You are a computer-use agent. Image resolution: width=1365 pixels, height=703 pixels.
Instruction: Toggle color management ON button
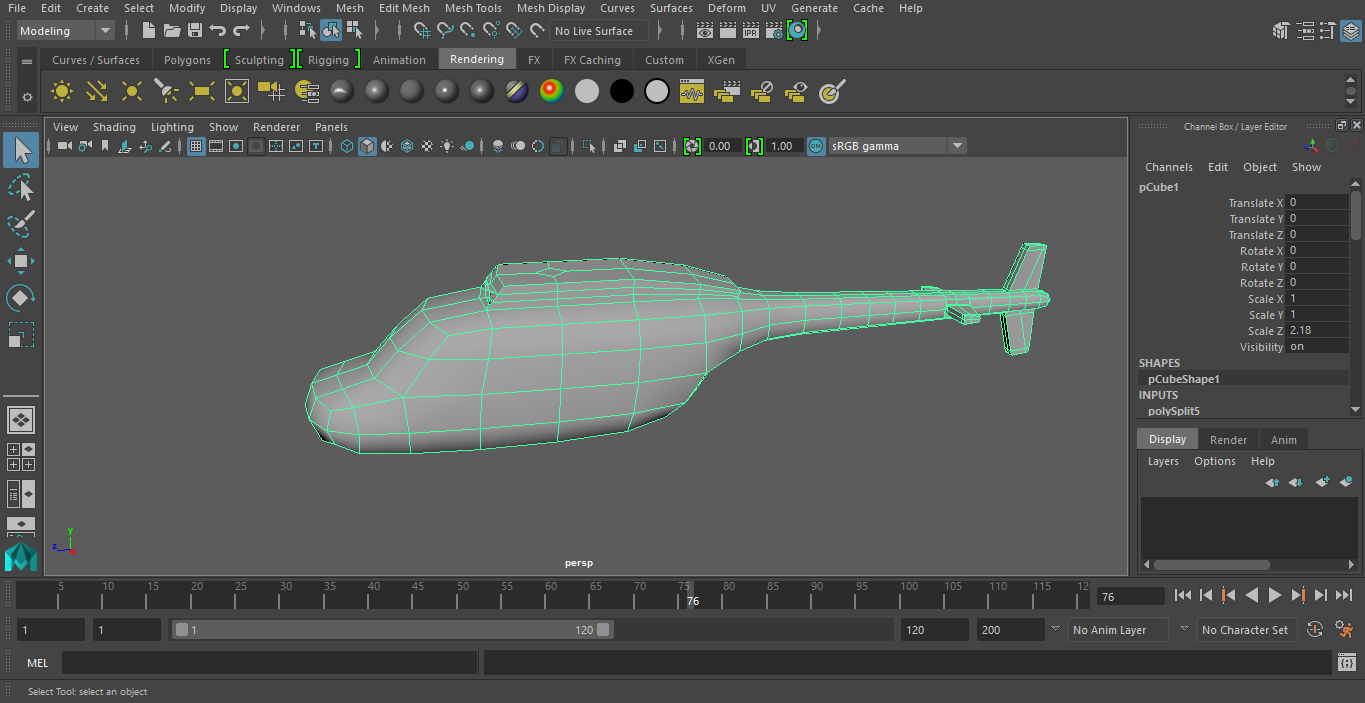pyautogui.click(x=816, y=146)
